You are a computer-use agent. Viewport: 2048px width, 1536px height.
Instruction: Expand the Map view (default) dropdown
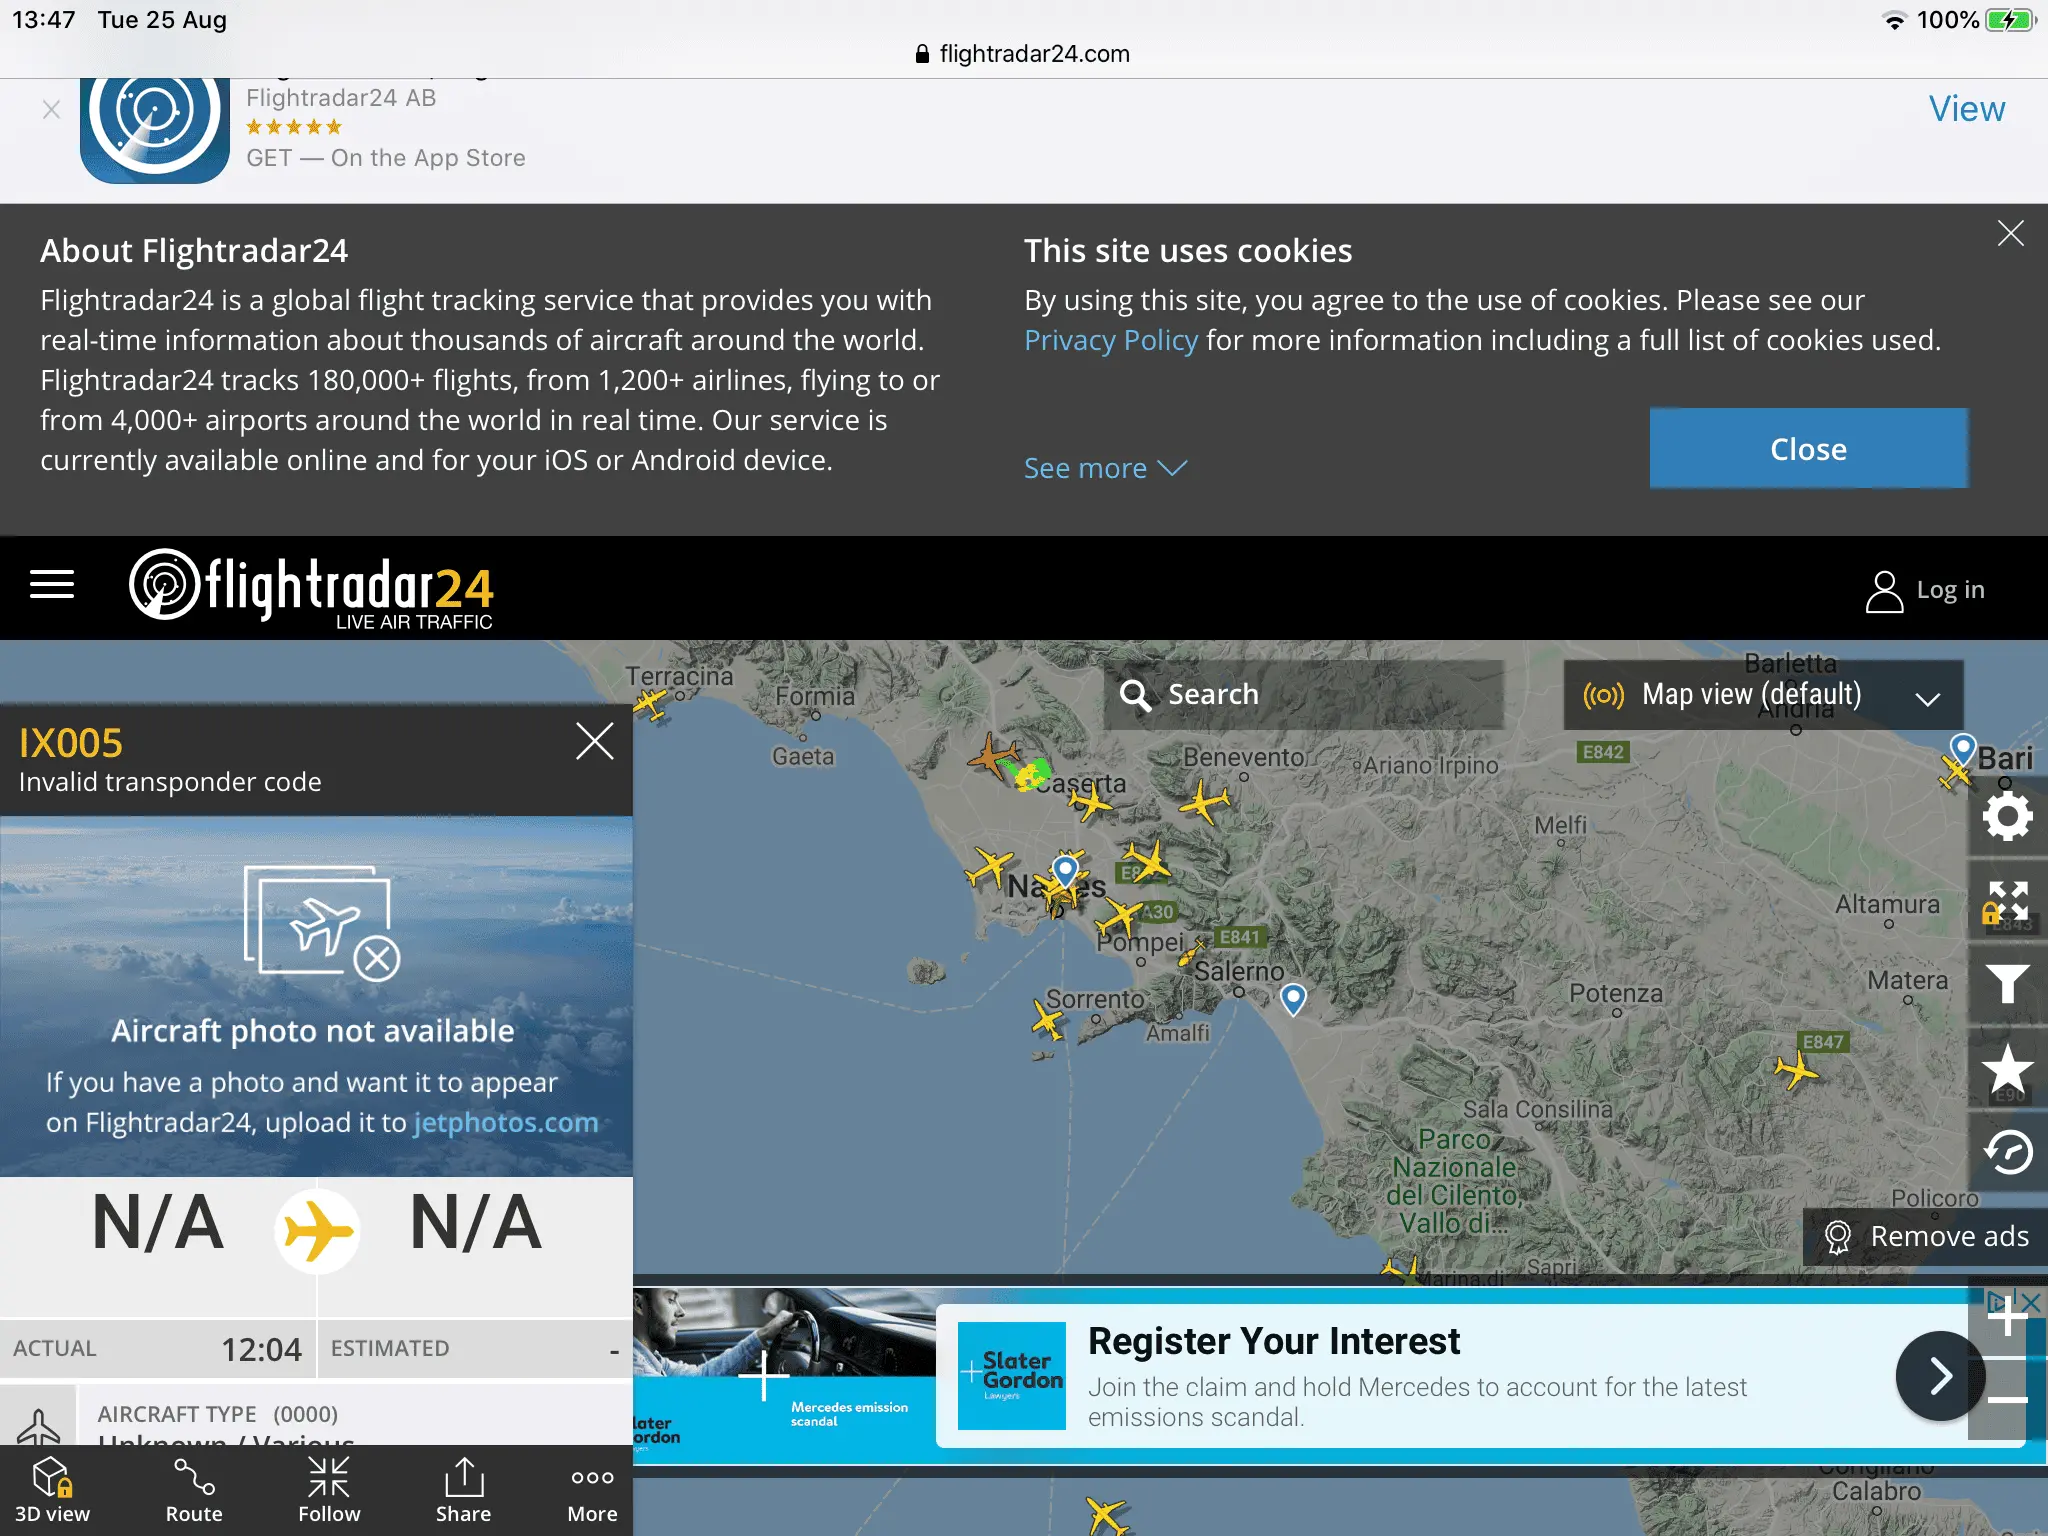click(1762, 695)
